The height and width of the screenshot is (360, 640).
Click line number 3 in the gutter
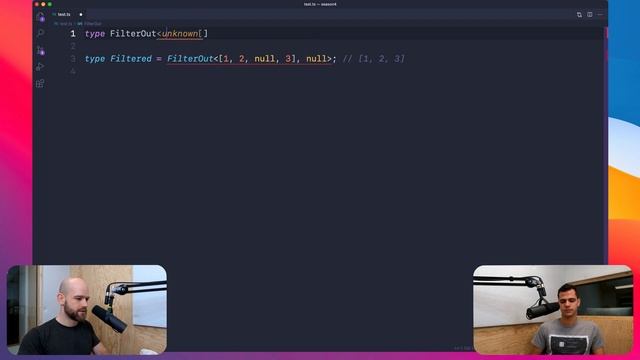pyautogui.click(x=73, y=59)
